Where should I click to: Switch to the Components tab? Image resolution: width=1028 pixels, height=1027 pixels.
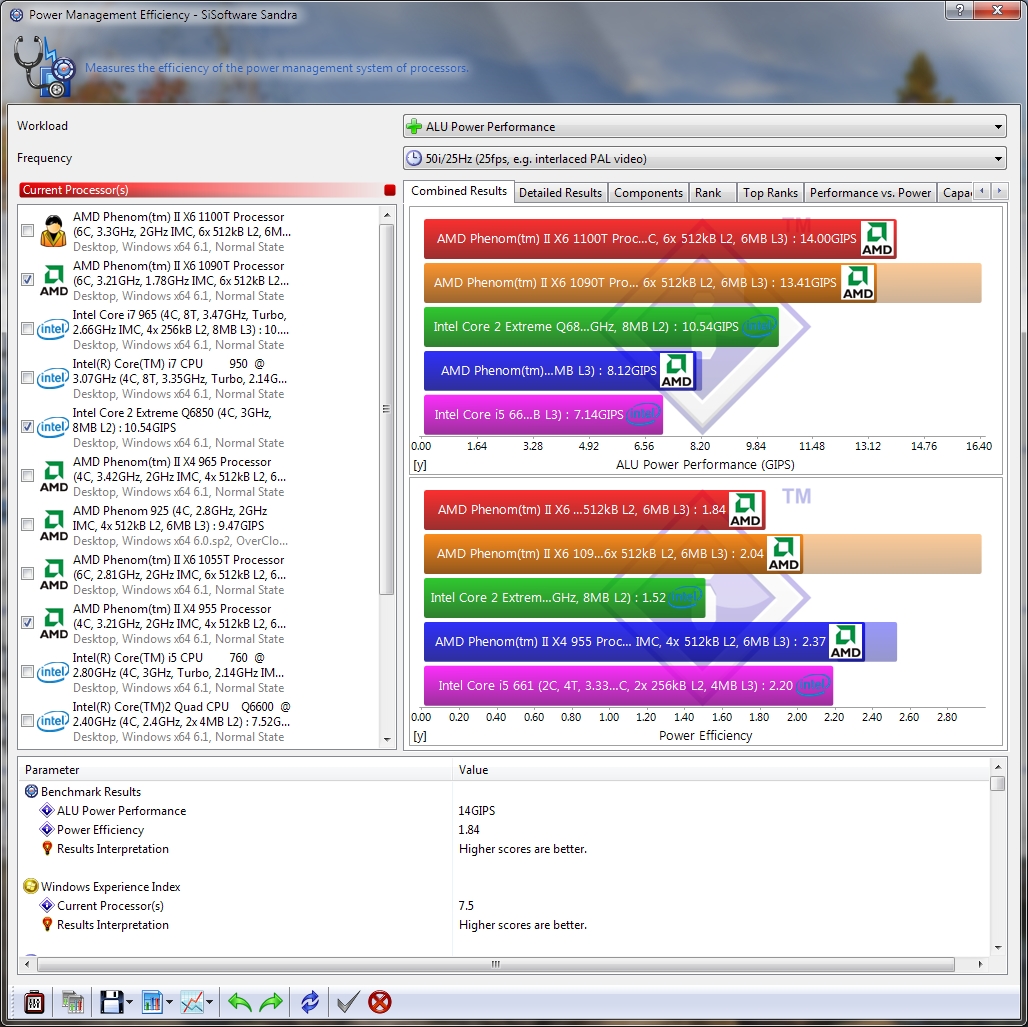(x=648, y=193)
